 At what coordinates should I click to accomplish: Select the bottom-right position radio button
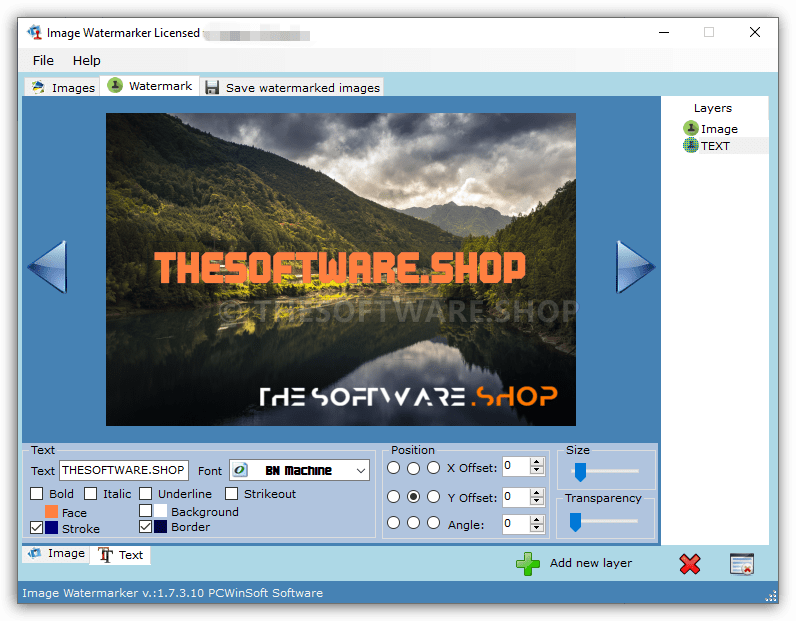click(x=434, y=522)
